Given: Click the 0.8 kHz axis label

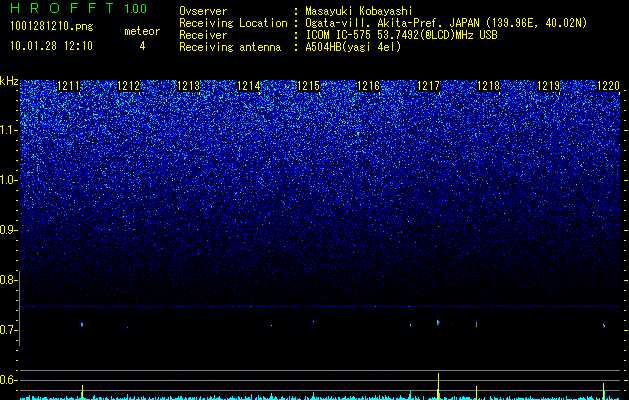Looking at the screenshot, I should [x=8, y=280].
